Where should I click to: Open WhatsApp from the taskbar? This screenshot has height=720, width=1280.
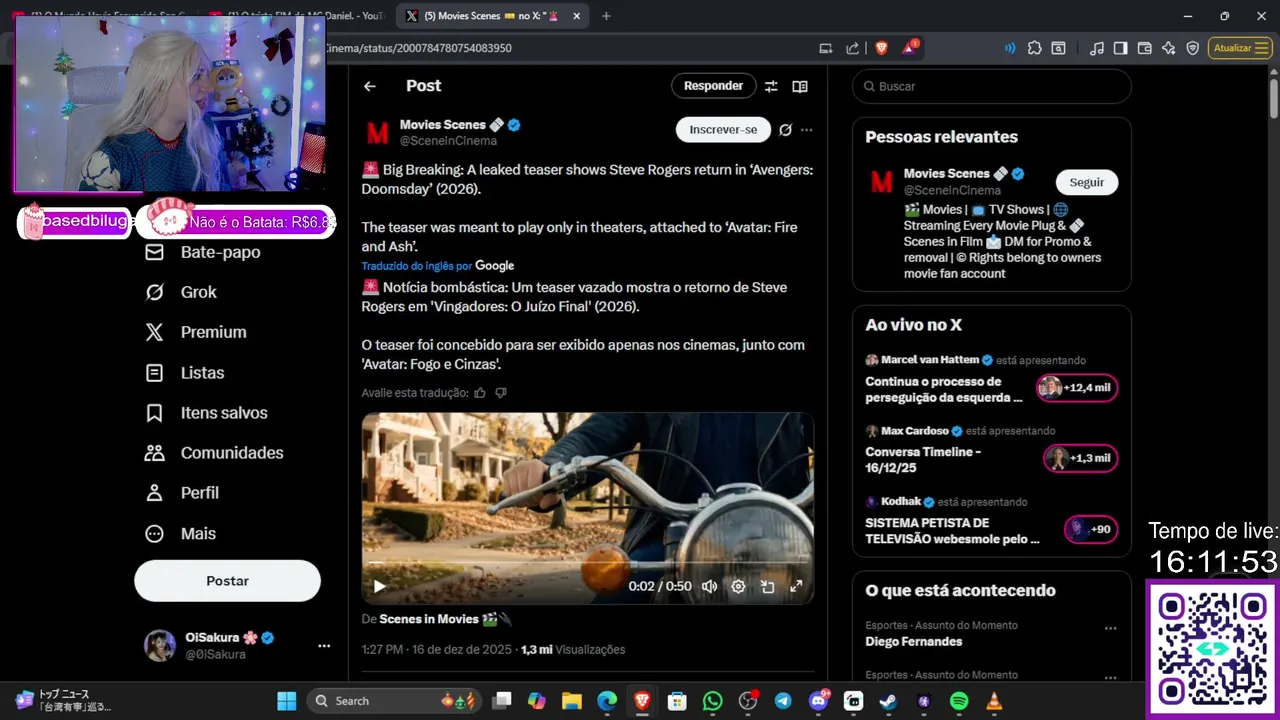point(712,701)
